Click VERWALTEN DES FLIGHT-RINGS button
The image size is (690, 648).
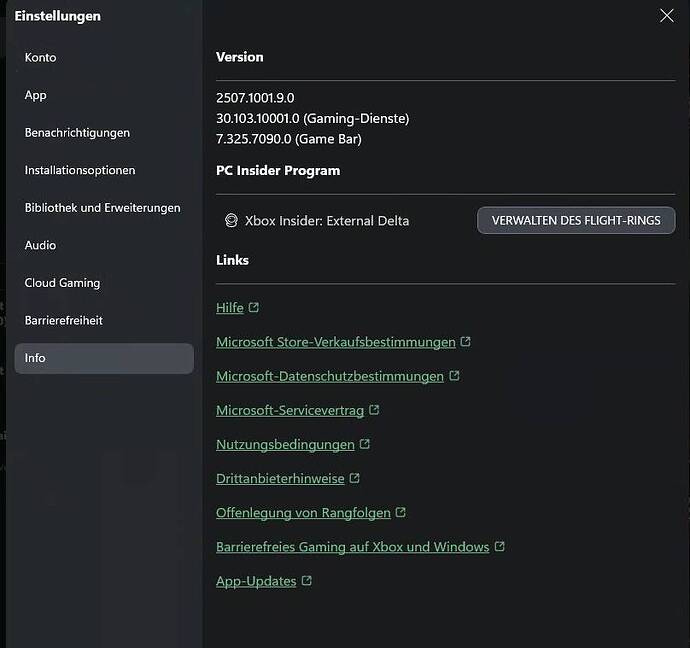576,220
